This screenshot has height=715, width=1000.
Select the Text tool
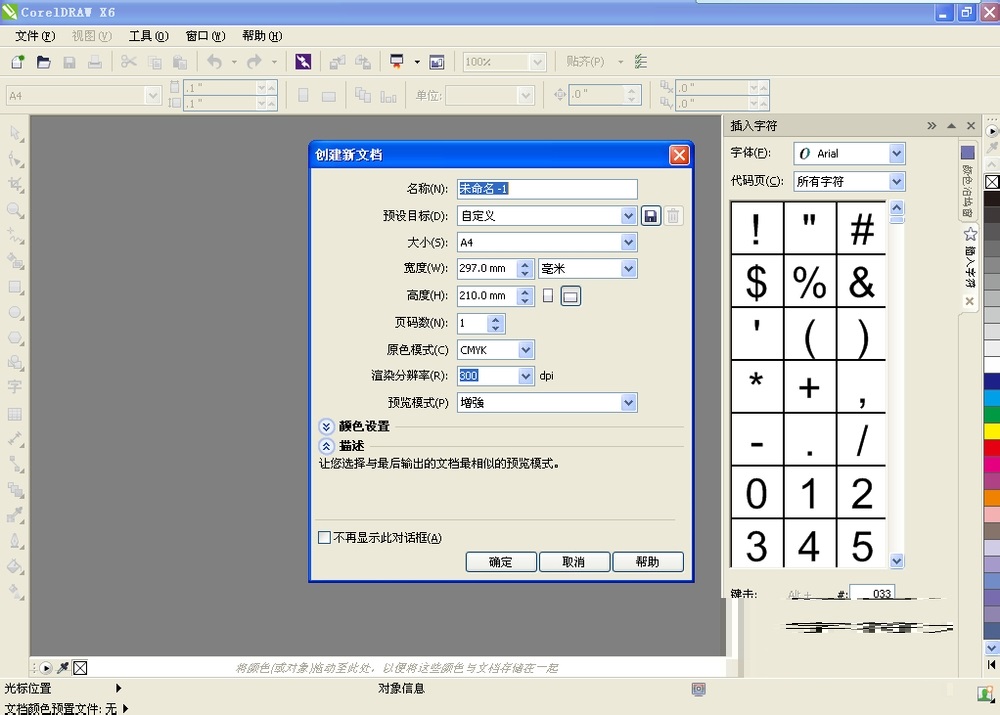pos(15,387)
